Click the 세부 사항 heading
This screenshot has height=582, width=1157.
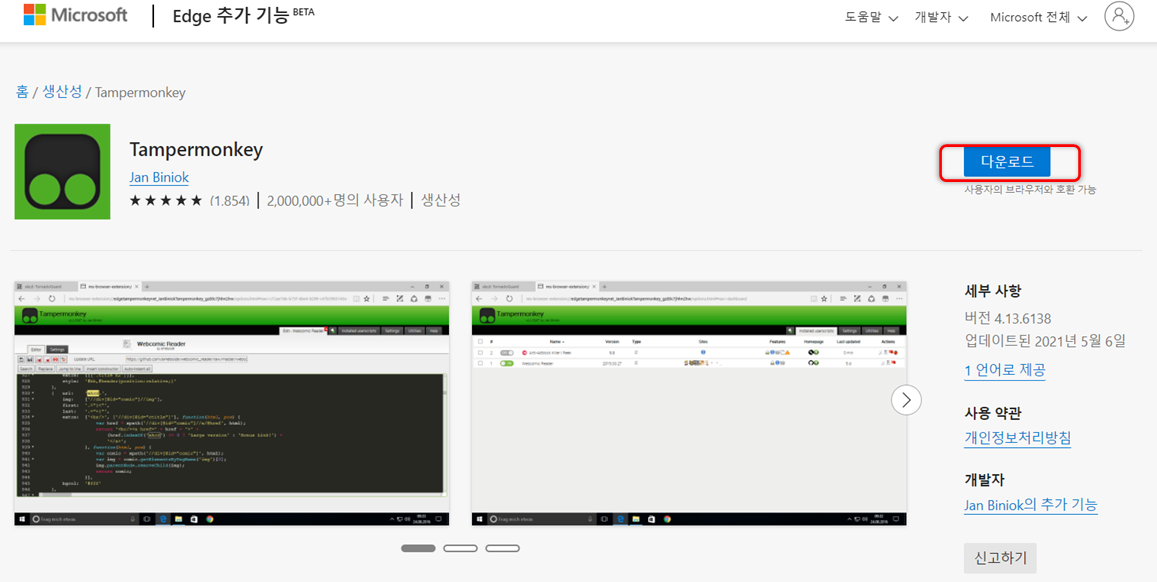993,291
